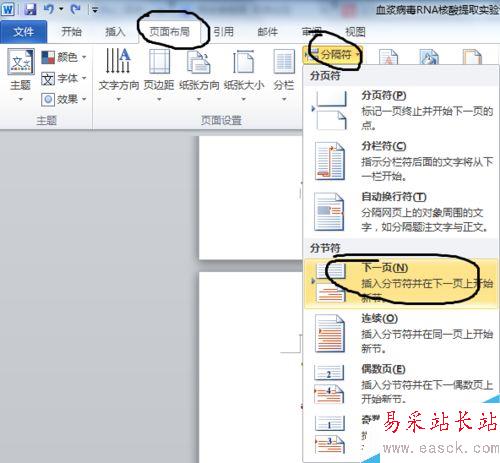
Task: Expand the 文字方向 dropdown arrow
Action: 119,99
